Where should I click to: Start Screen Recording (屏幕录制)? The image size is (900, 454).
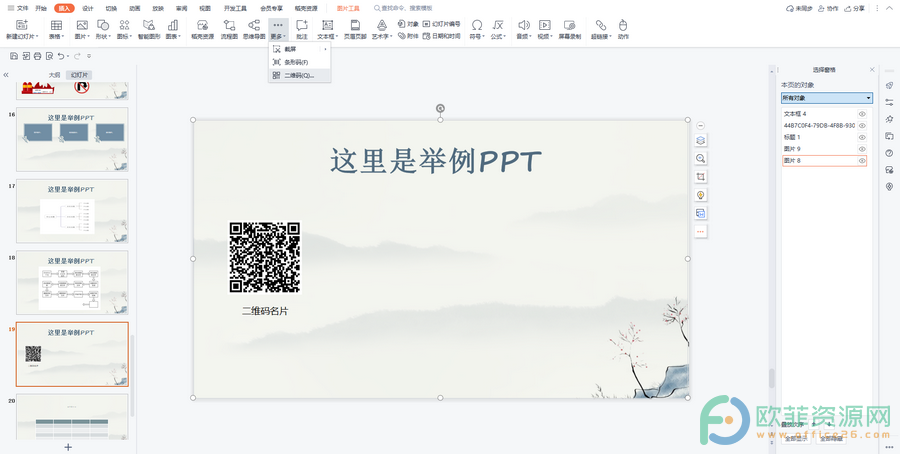(x=569, y=29)
